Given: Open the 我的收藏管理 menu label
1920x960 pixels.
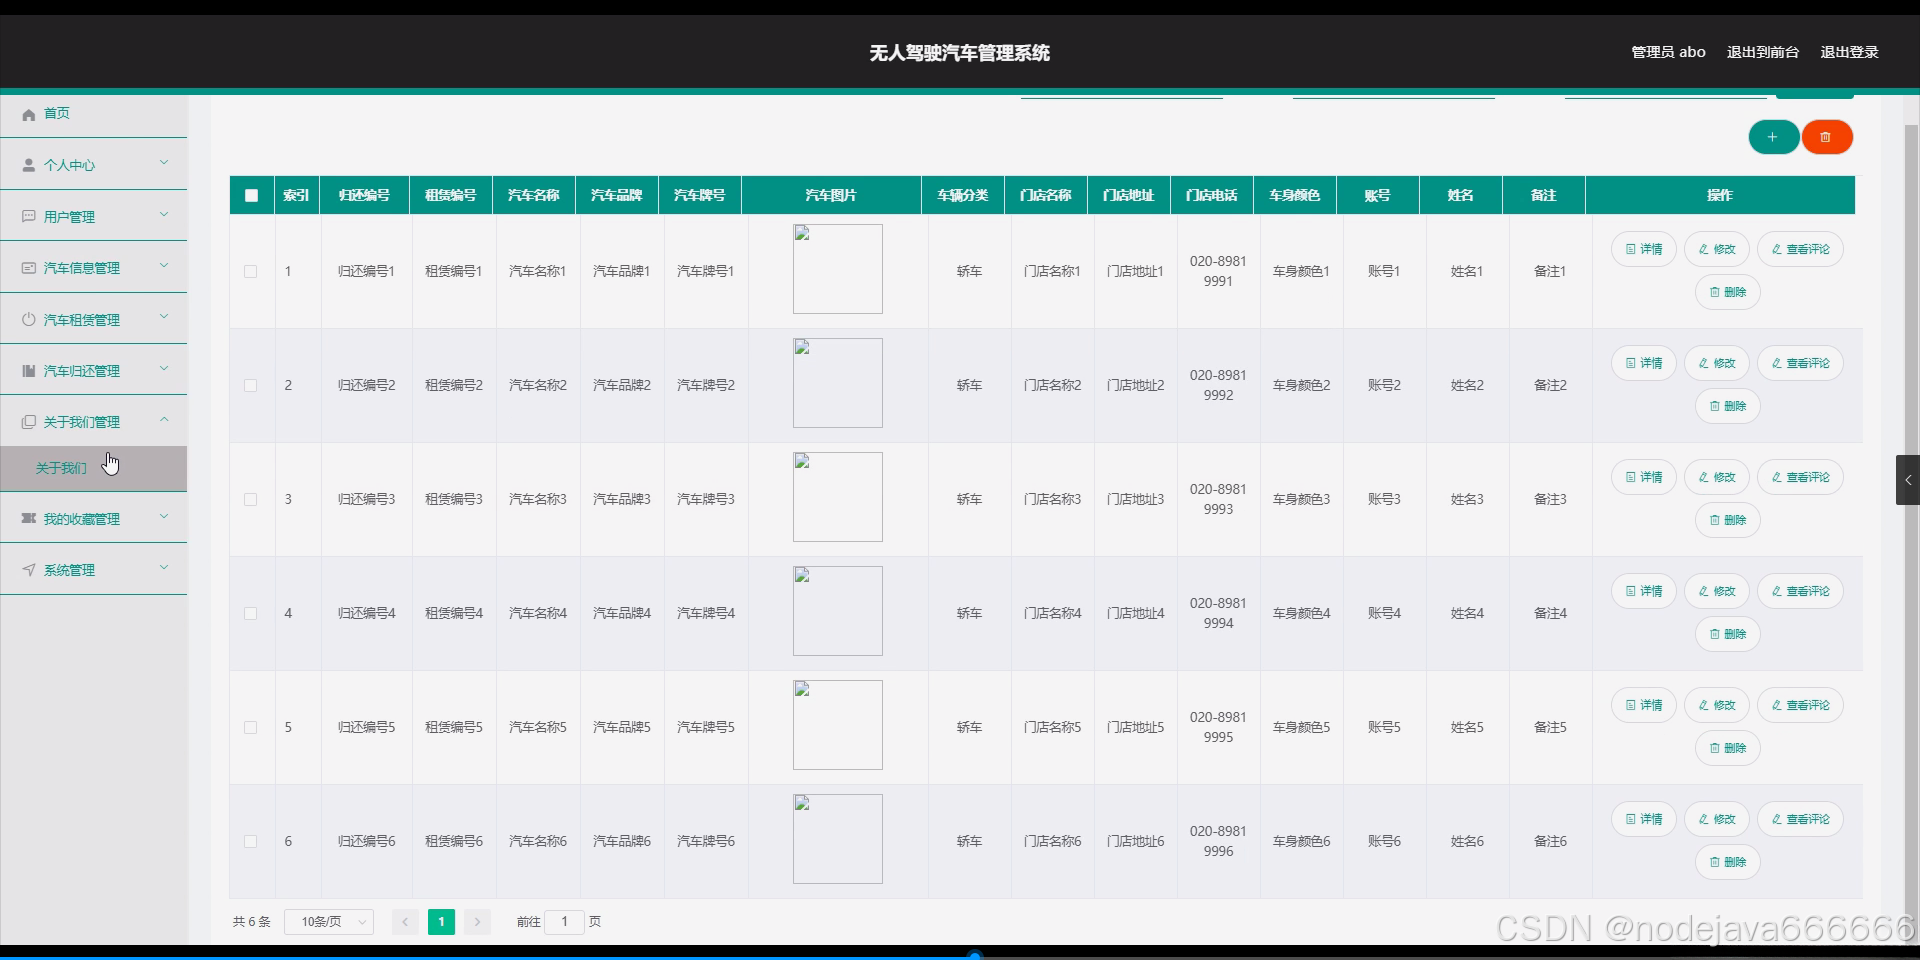Looking at the screenshot, I should coord(82,519).
